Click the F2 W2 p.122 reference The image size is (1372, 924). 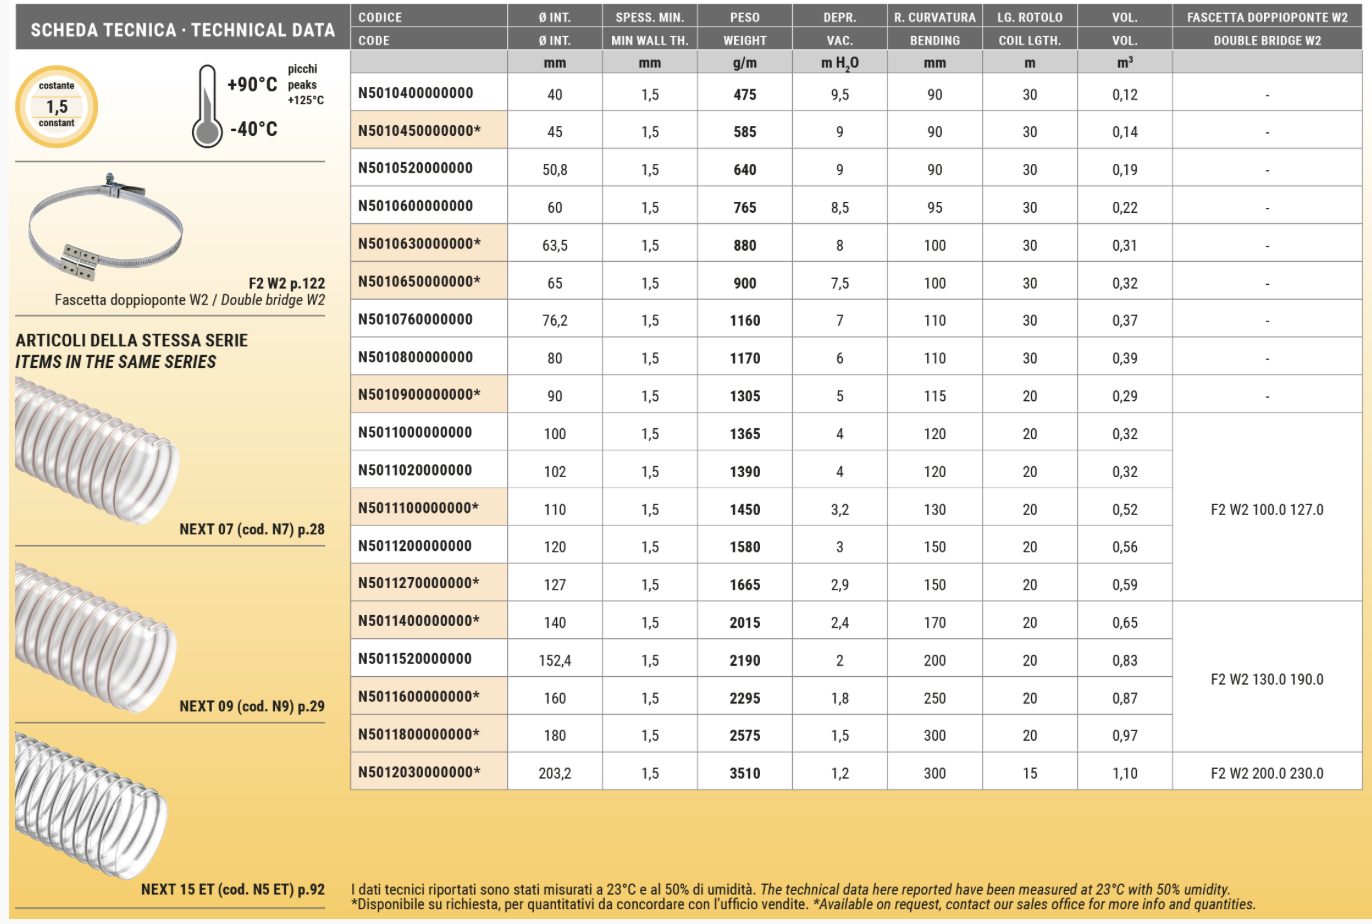click(x=287, y=284)
